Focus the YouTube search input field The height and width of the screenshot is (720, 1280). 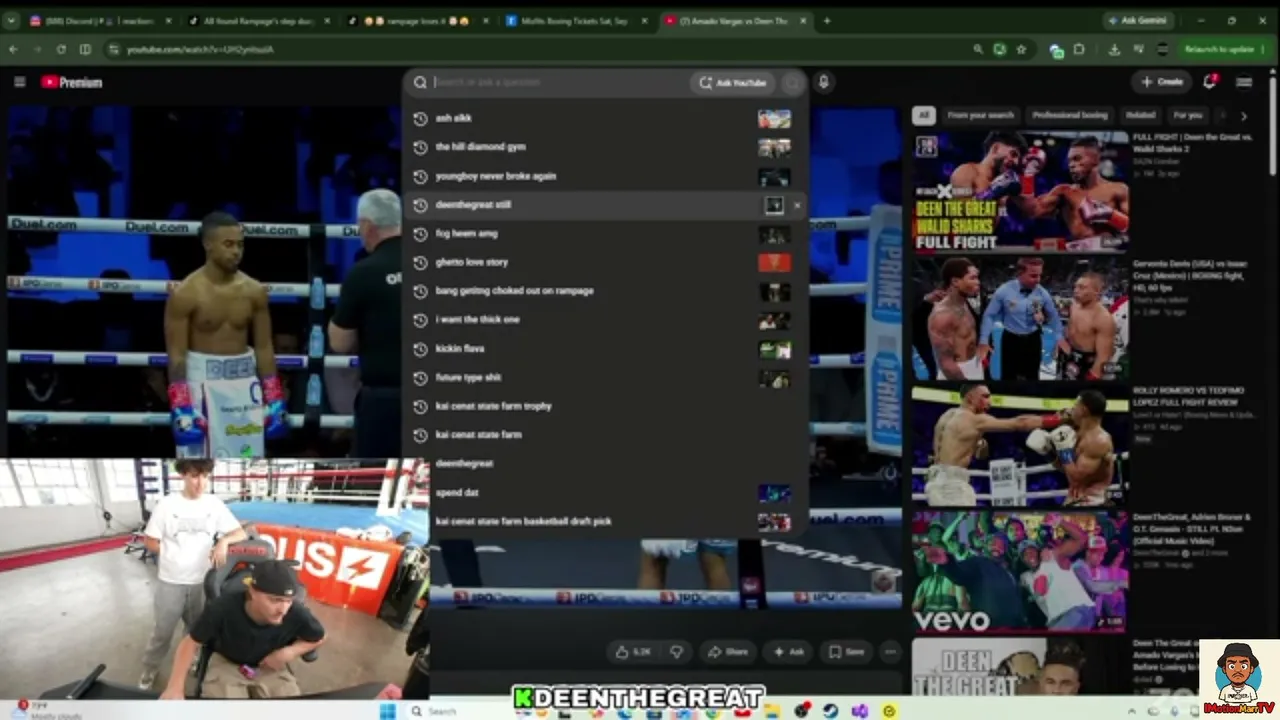[558, 83]
